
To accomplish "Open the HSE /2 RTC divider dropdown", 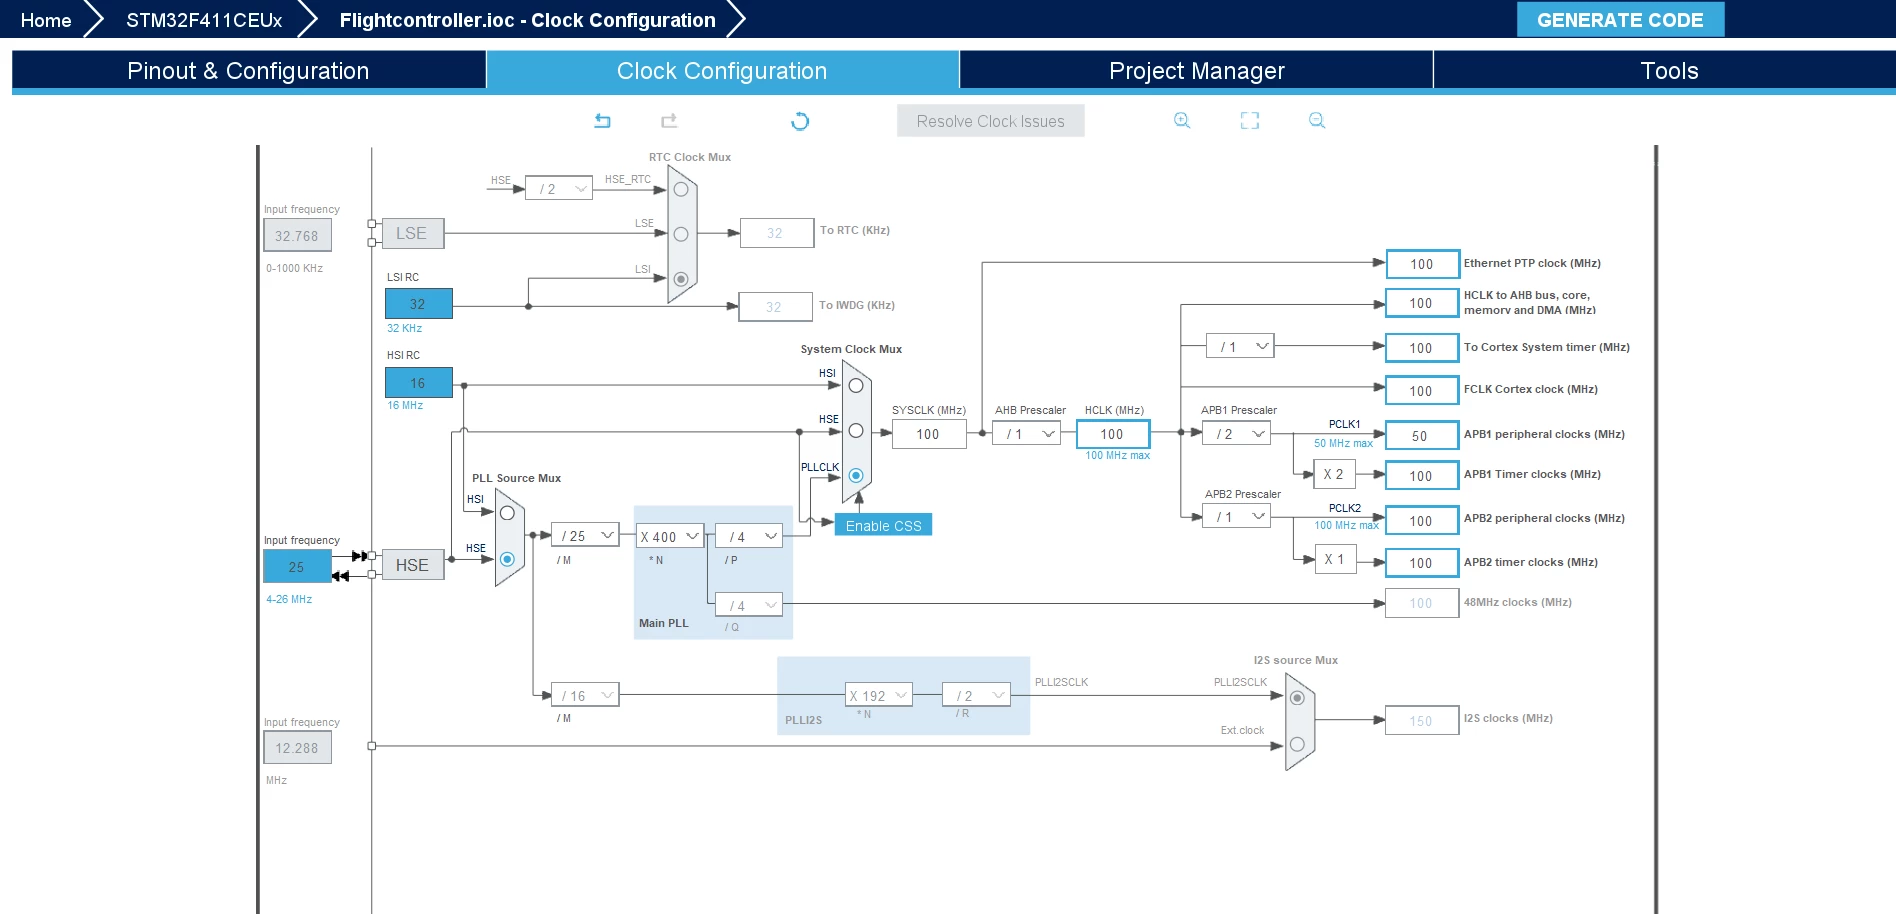I will pos(559,188).
